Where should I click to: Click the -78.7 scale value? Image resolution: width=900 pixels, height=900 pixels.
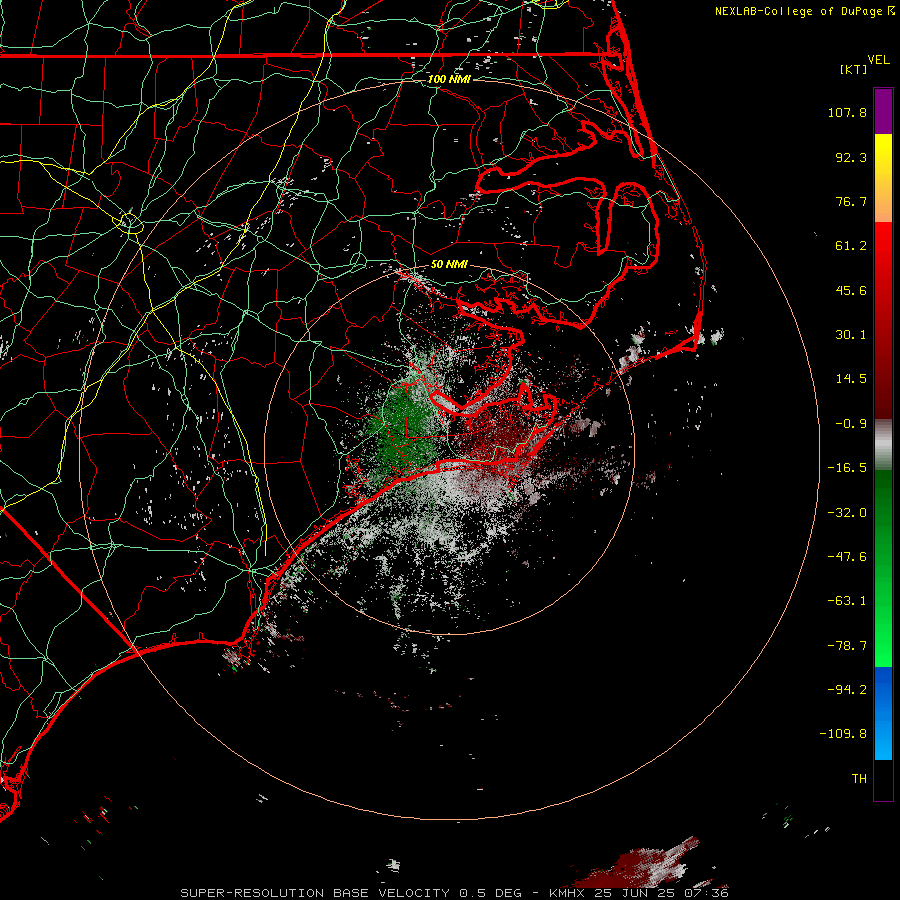tap(847, 646)
